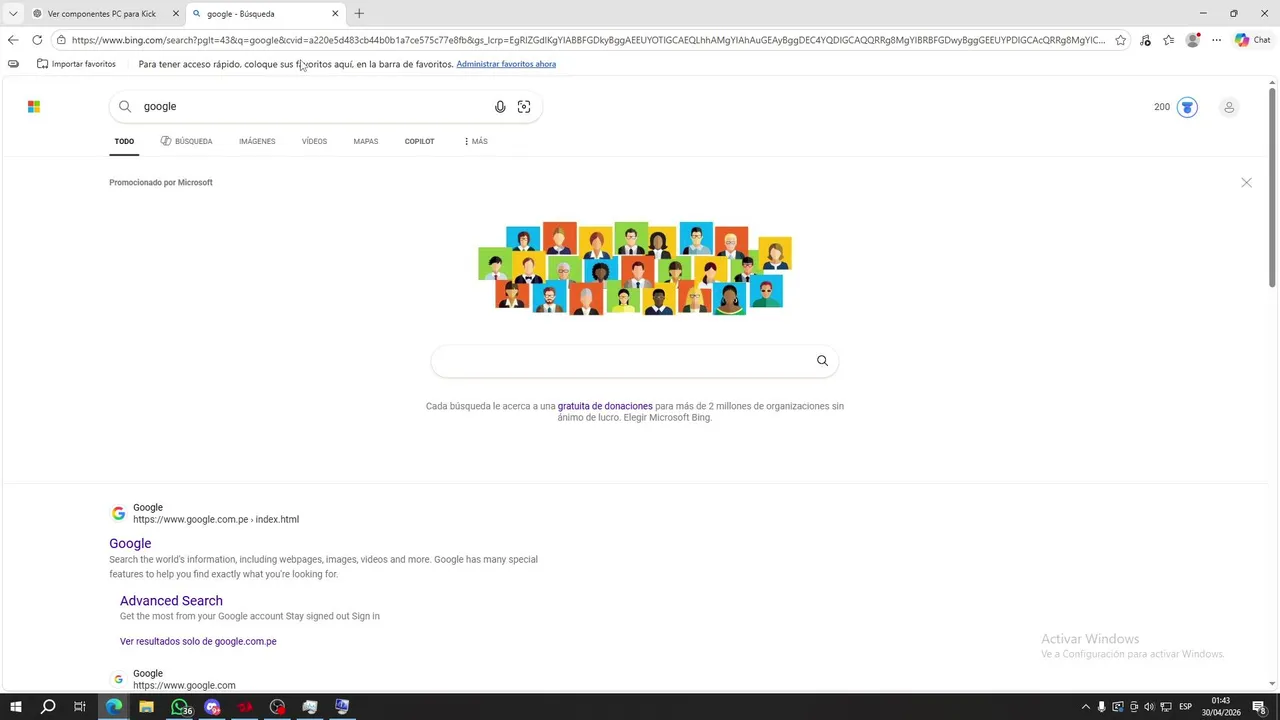Open WhatsApp from the taskbar

[180, 707]
